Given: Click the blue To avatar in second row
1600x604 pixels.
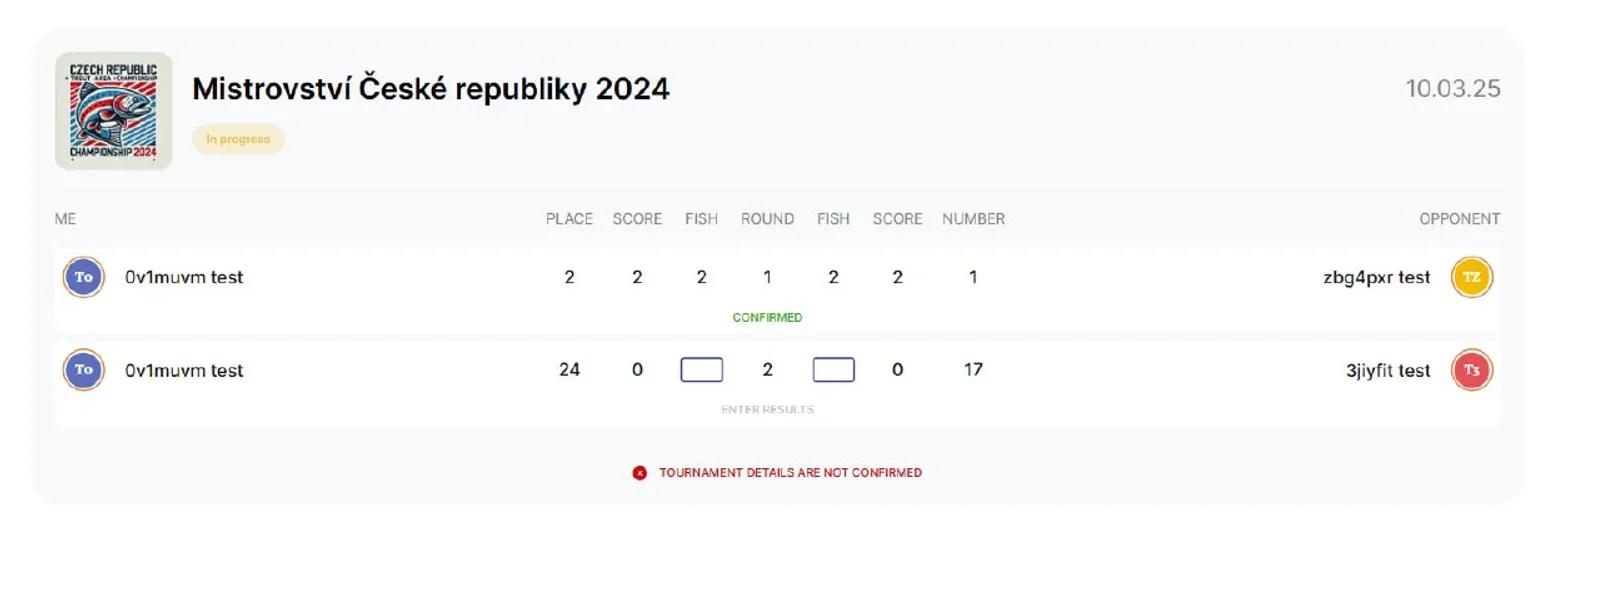Looking at the screenshot, I should 84,370.
